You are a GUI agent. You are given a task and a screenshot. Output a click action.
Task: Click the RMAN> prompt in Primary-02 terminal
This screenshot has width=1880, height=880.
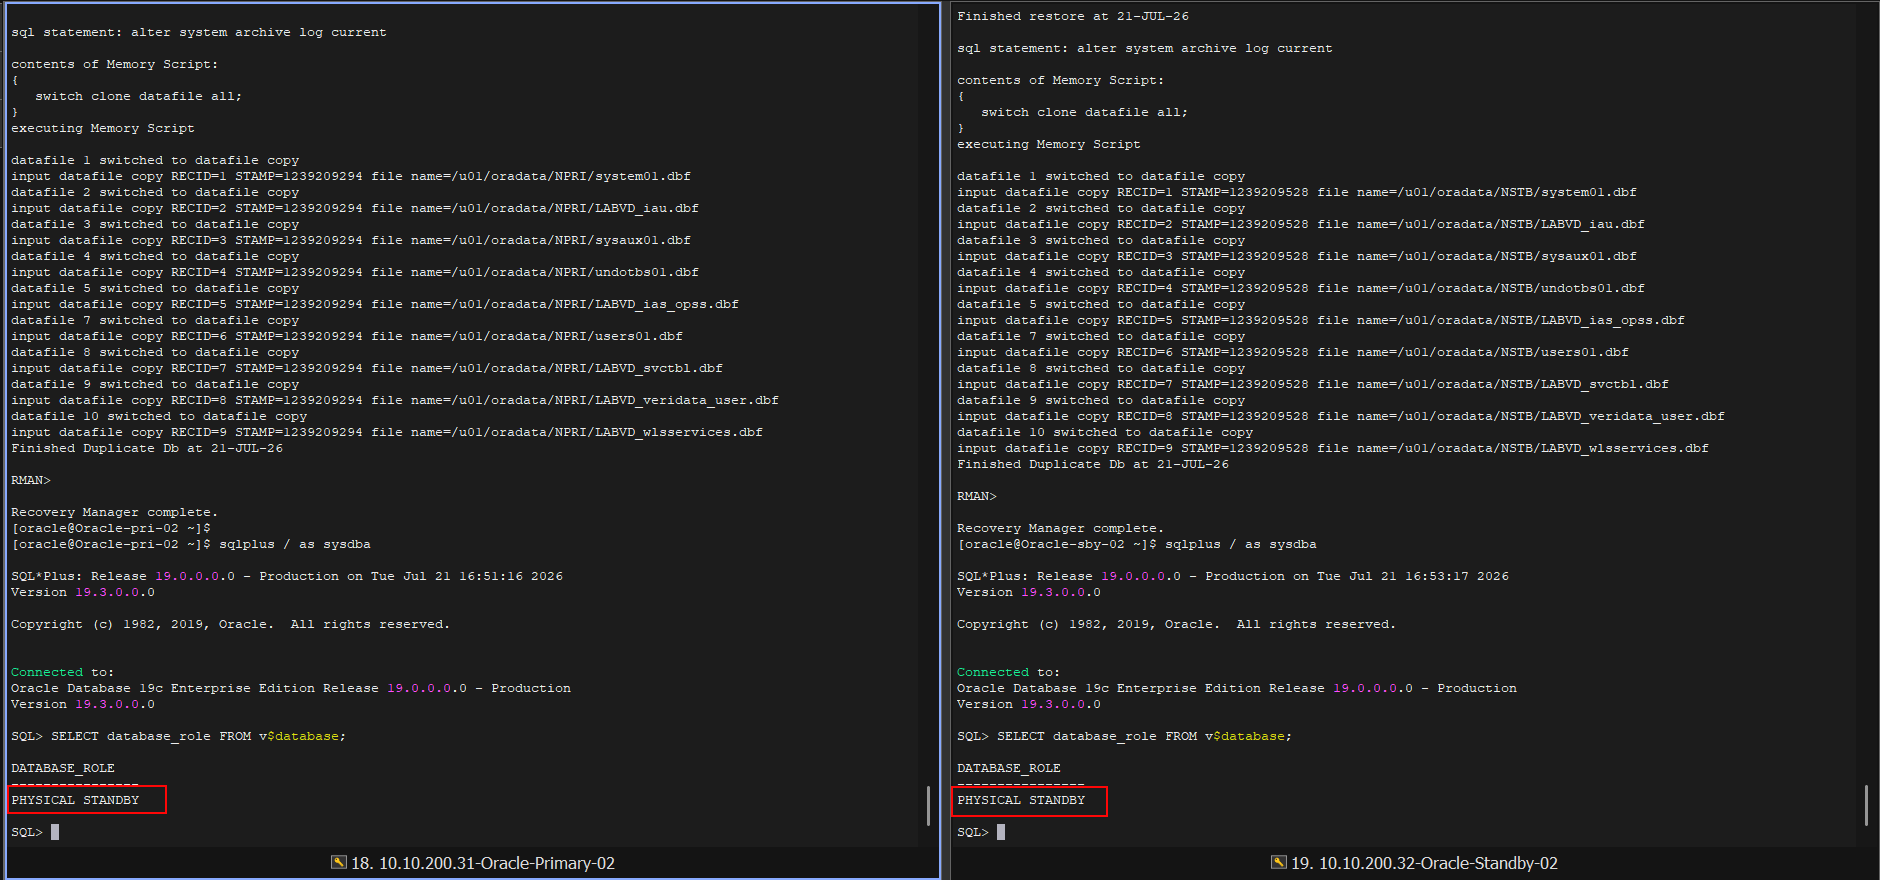point(31,480)
